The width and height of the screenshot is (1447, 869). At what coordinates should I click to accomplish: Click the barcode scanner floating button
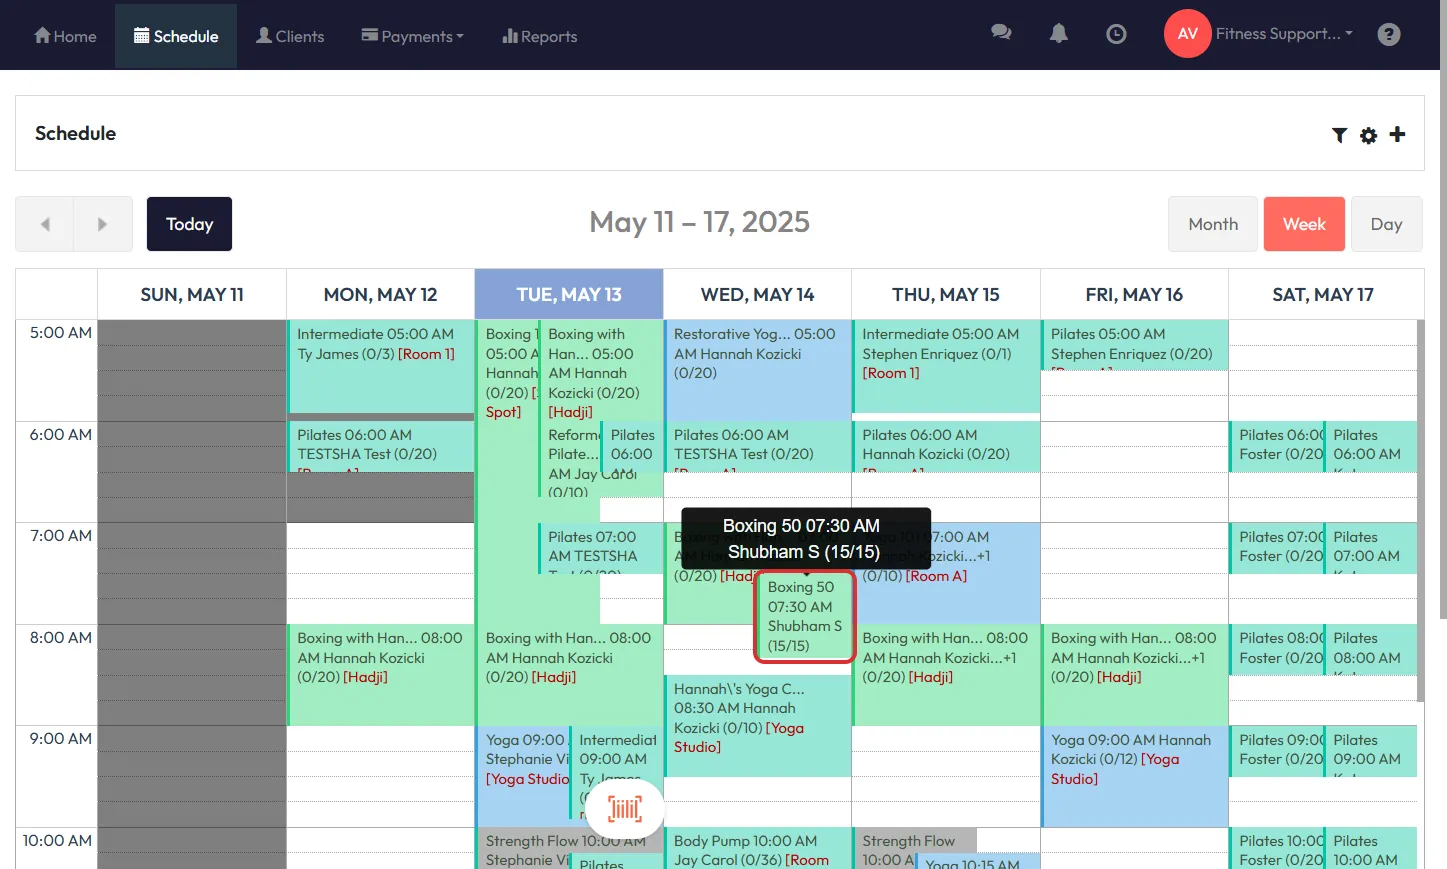click(x=625, y=809)
